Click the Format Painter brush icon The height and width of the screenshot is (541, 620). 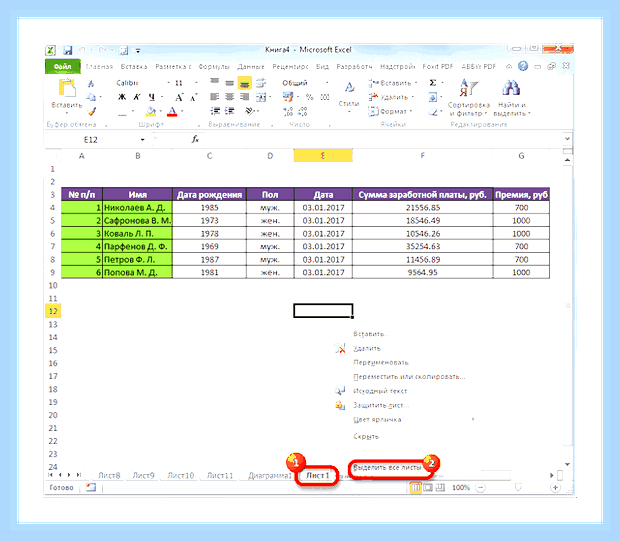(x=92, y=112)
